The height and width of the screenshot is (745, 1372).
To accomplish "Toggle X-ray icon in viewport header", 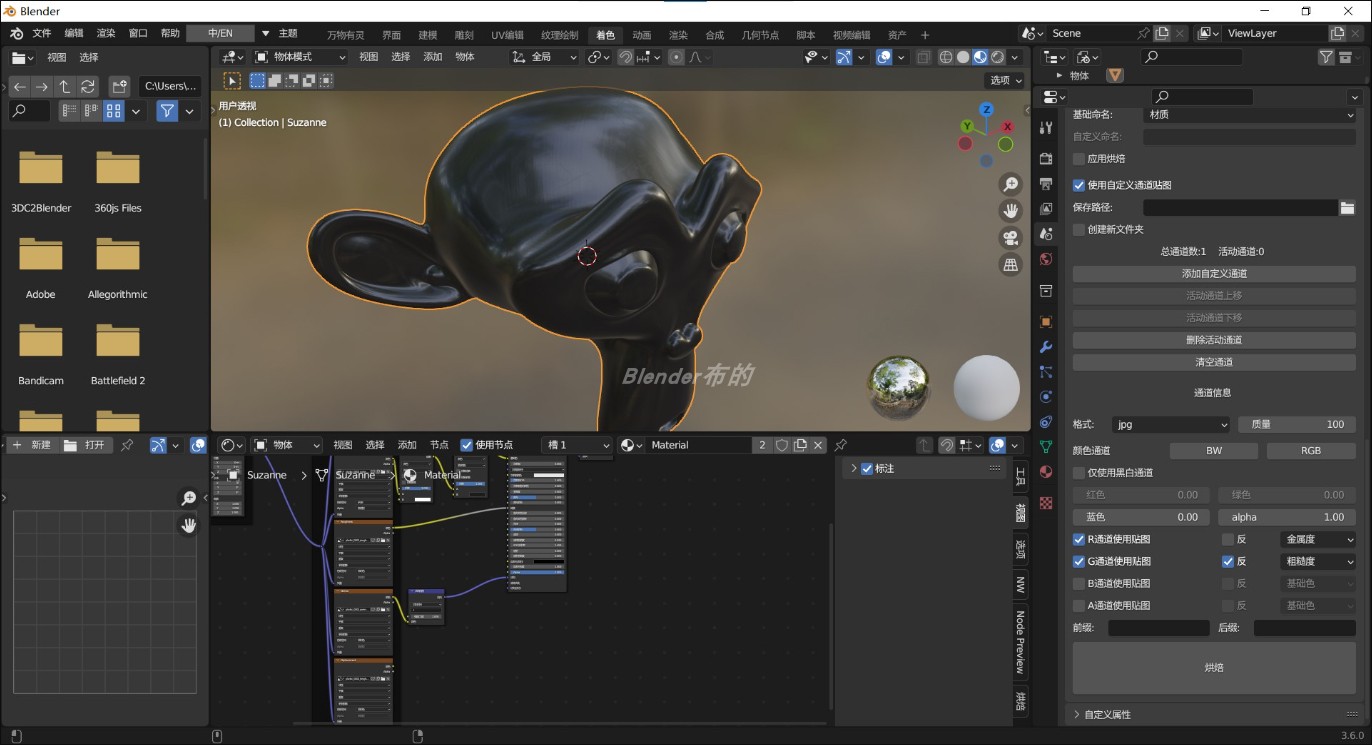I will 923,57.
